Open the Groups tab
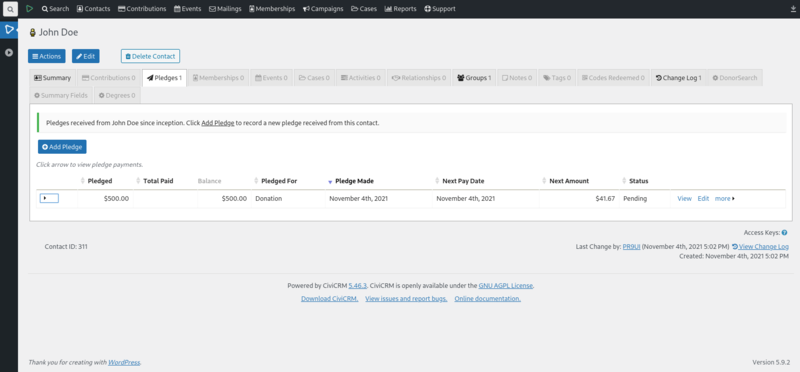Screen dimensions: 800x372 pos(474,78)
